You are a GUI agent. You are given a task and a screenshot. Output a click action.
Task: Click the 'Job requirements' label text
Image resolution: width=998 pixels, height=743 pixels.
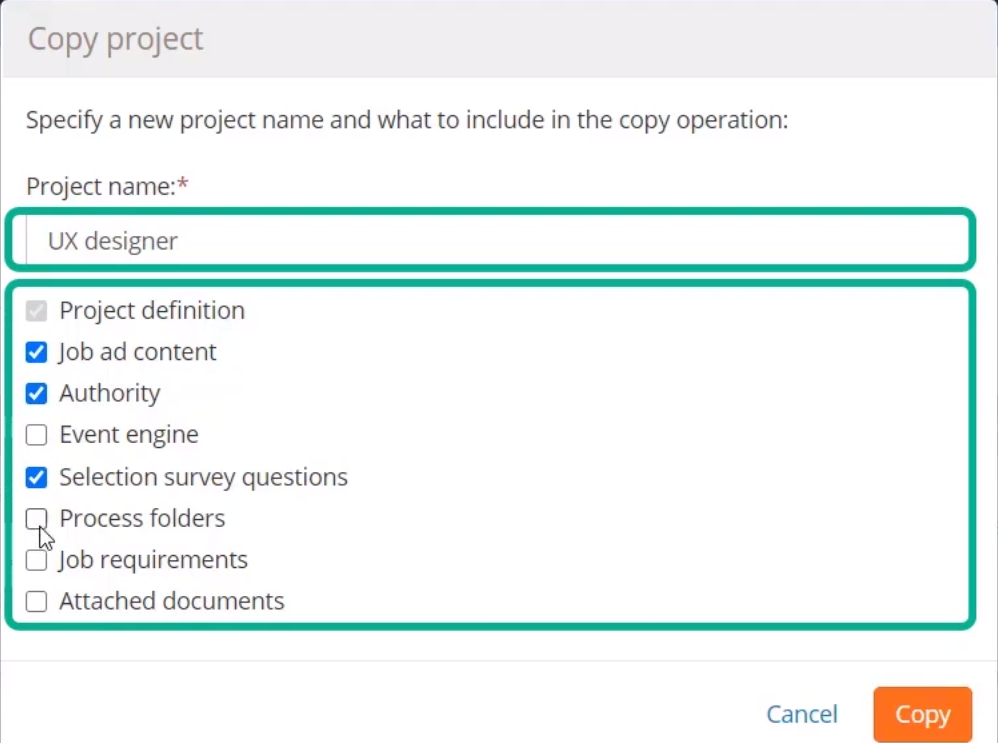click(x=153, y=560)
